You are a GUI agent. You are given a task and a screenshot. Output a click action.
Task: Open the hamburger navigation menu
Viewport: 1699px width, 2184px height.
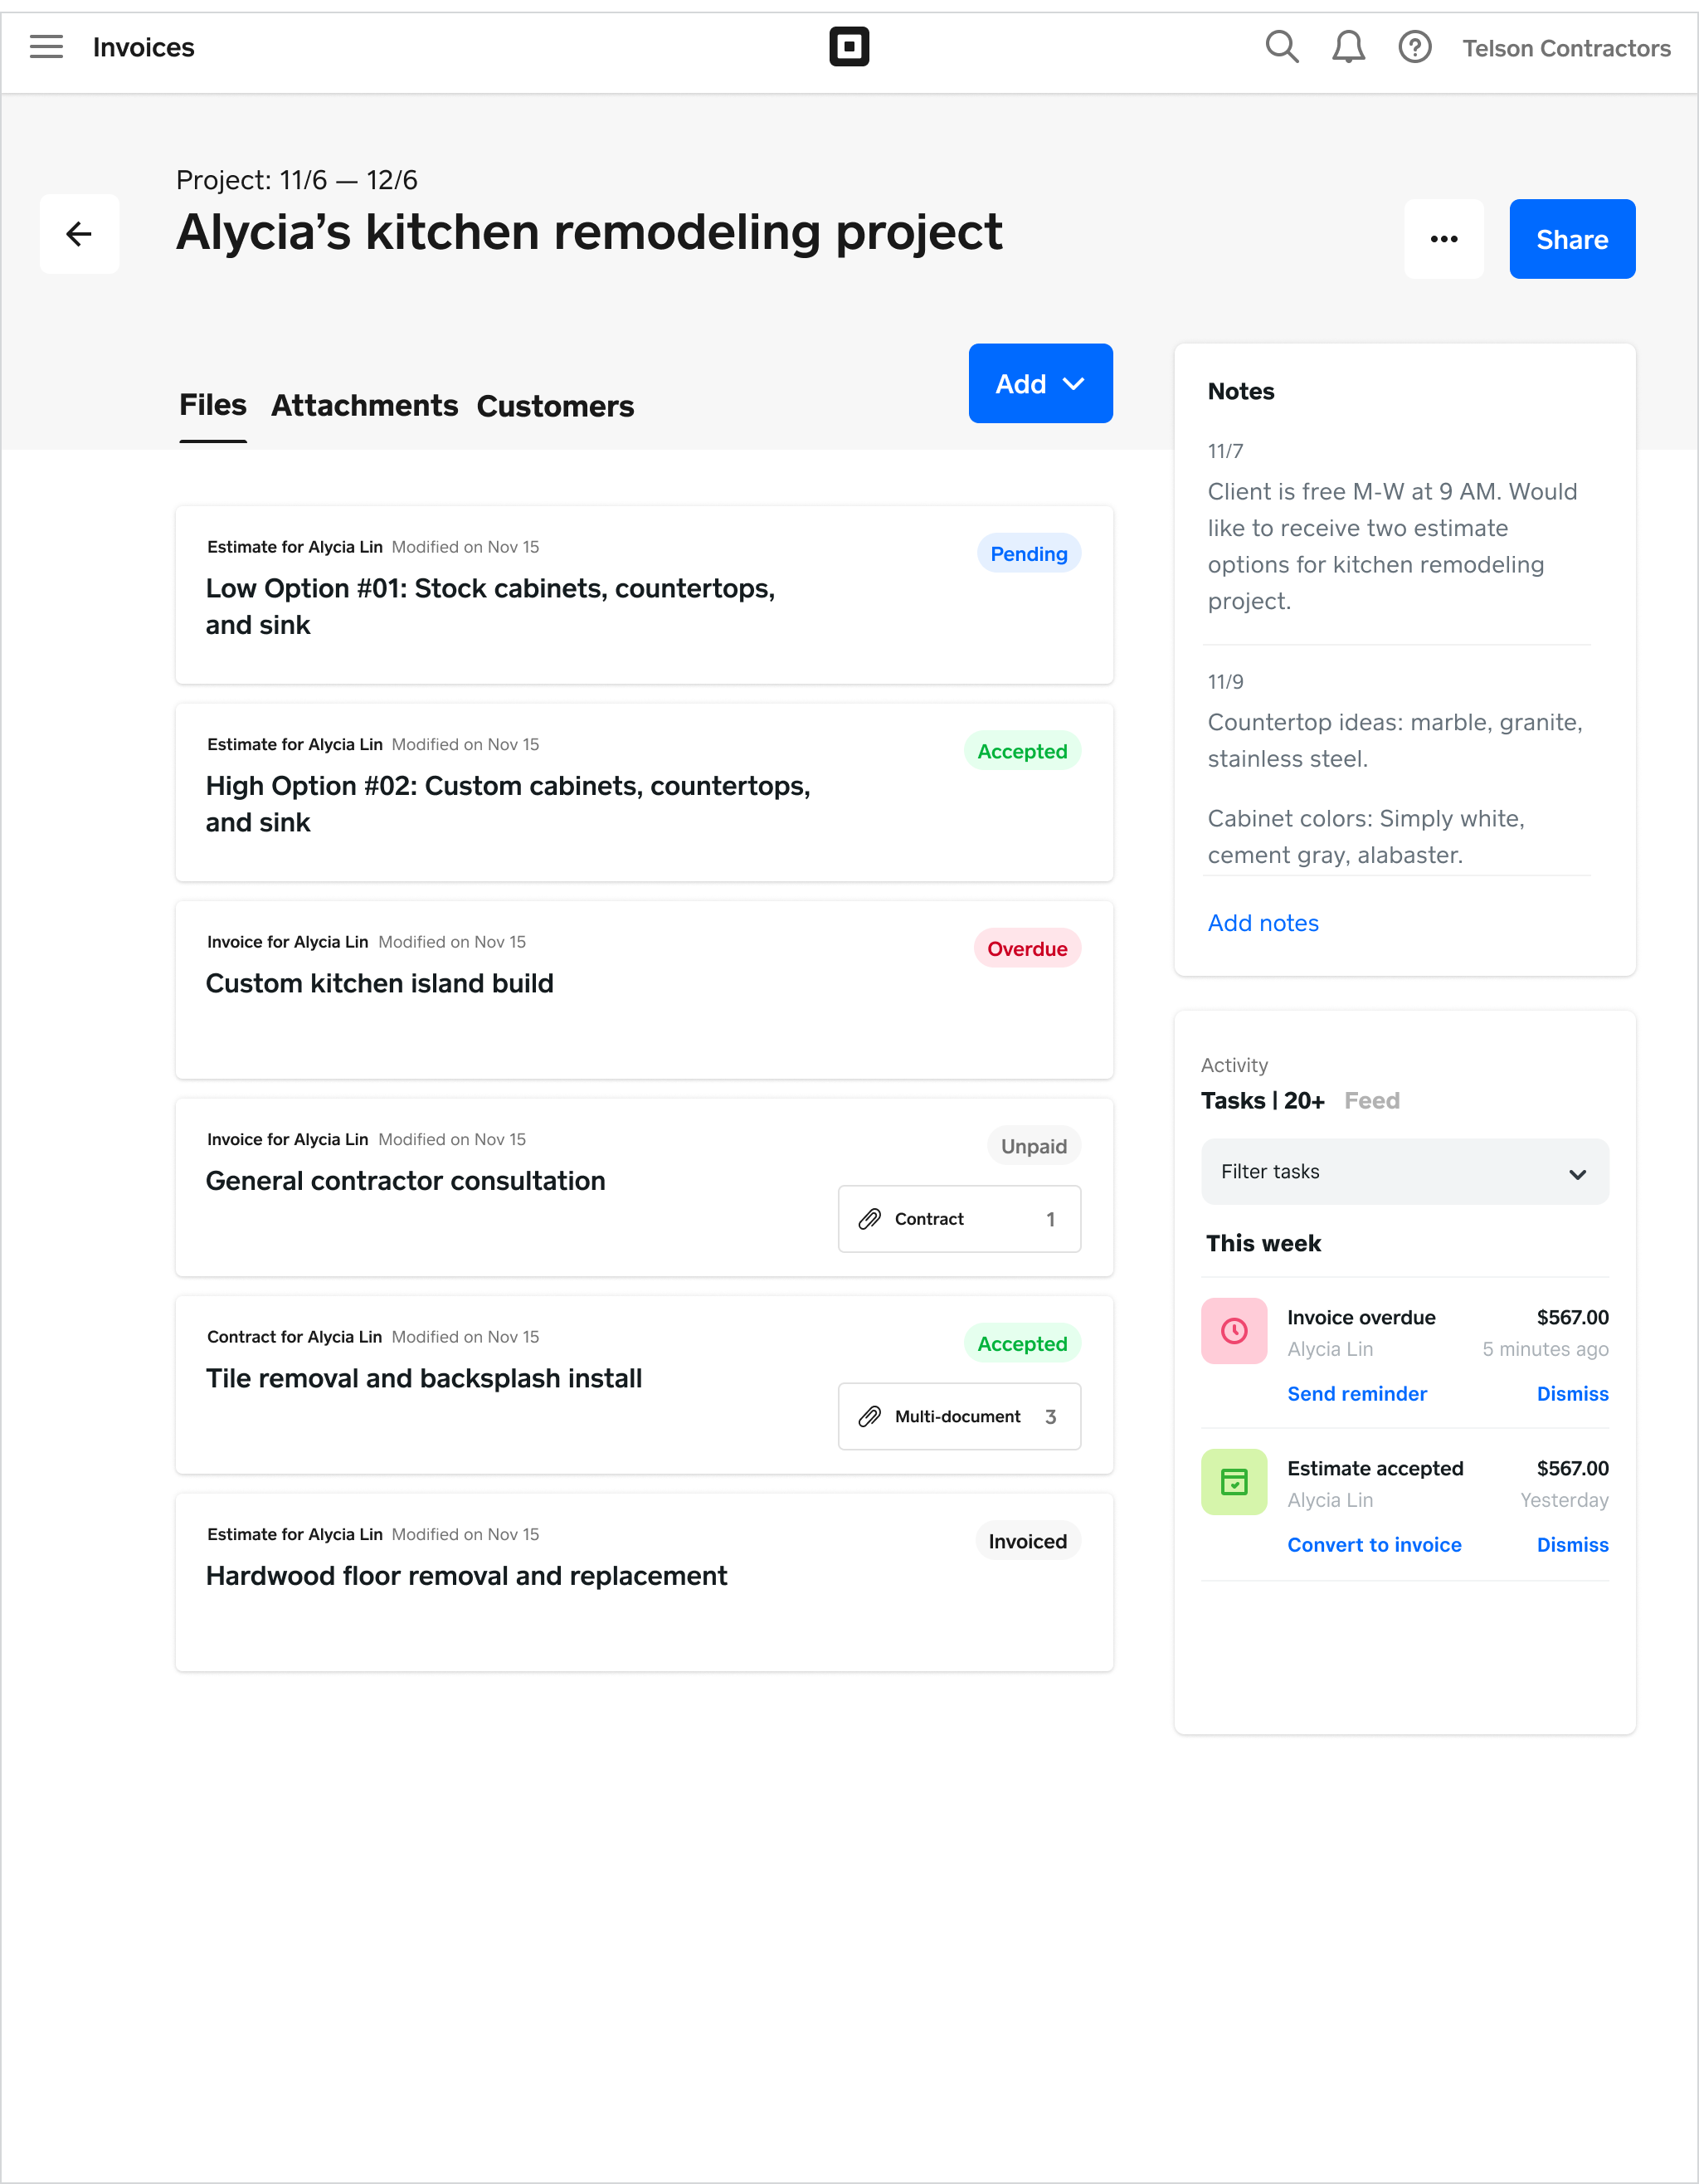point(46,46)
